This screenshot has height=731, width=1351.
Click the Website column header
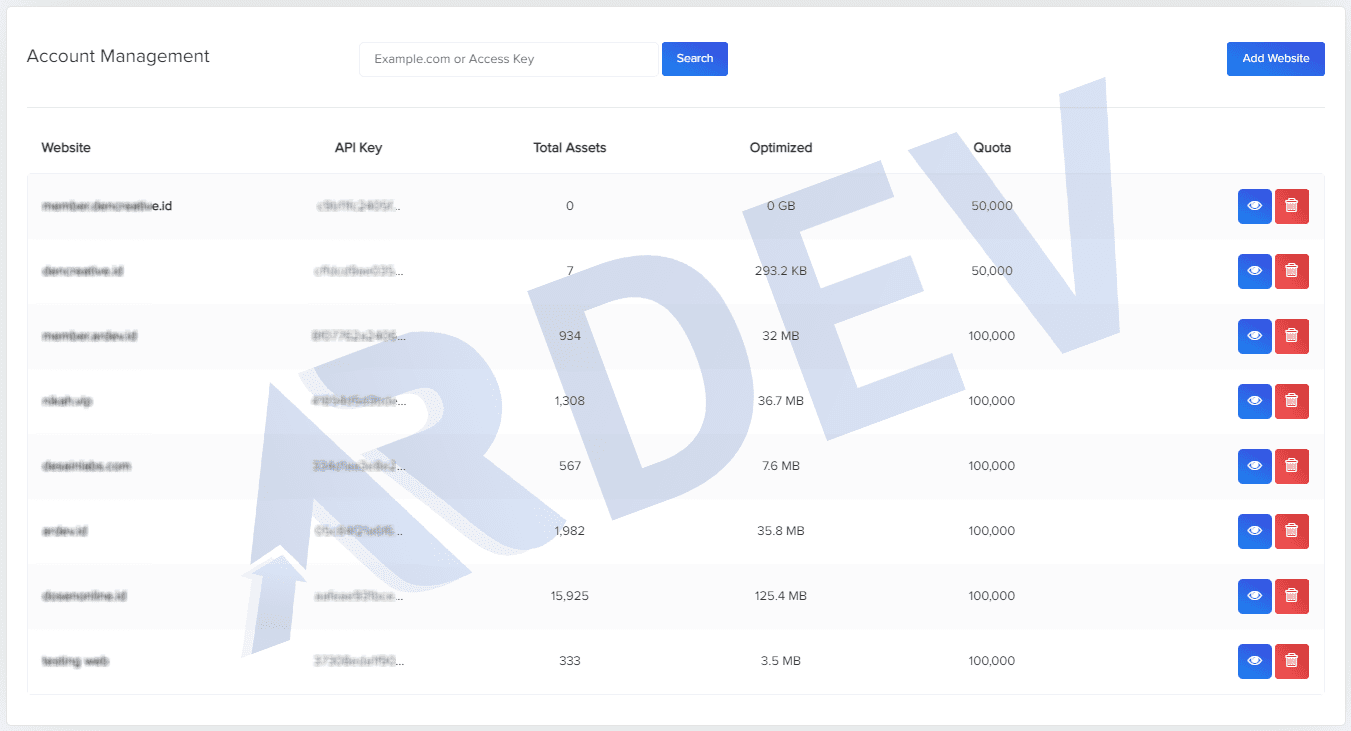click(x=66, y=148)
